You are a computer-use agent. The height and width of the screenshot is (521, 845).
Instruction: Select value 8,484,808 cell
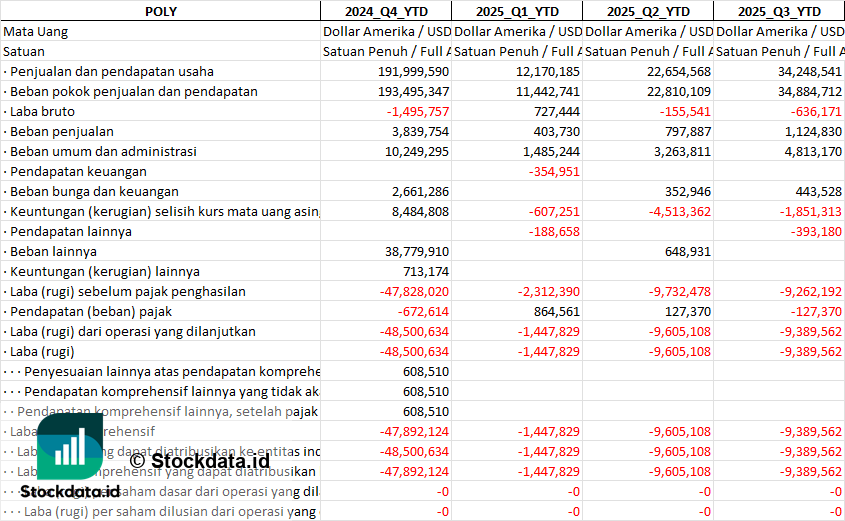click(x=420, y=211)
